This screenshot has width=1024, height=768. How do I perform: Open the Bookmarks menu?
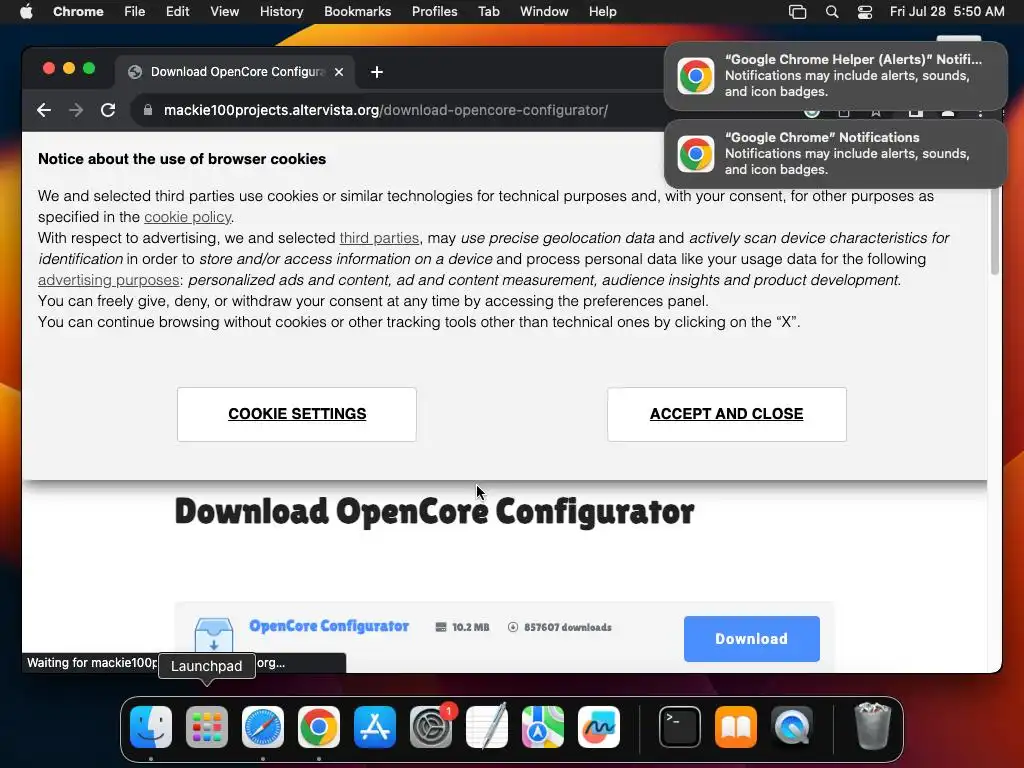point(357,12)
